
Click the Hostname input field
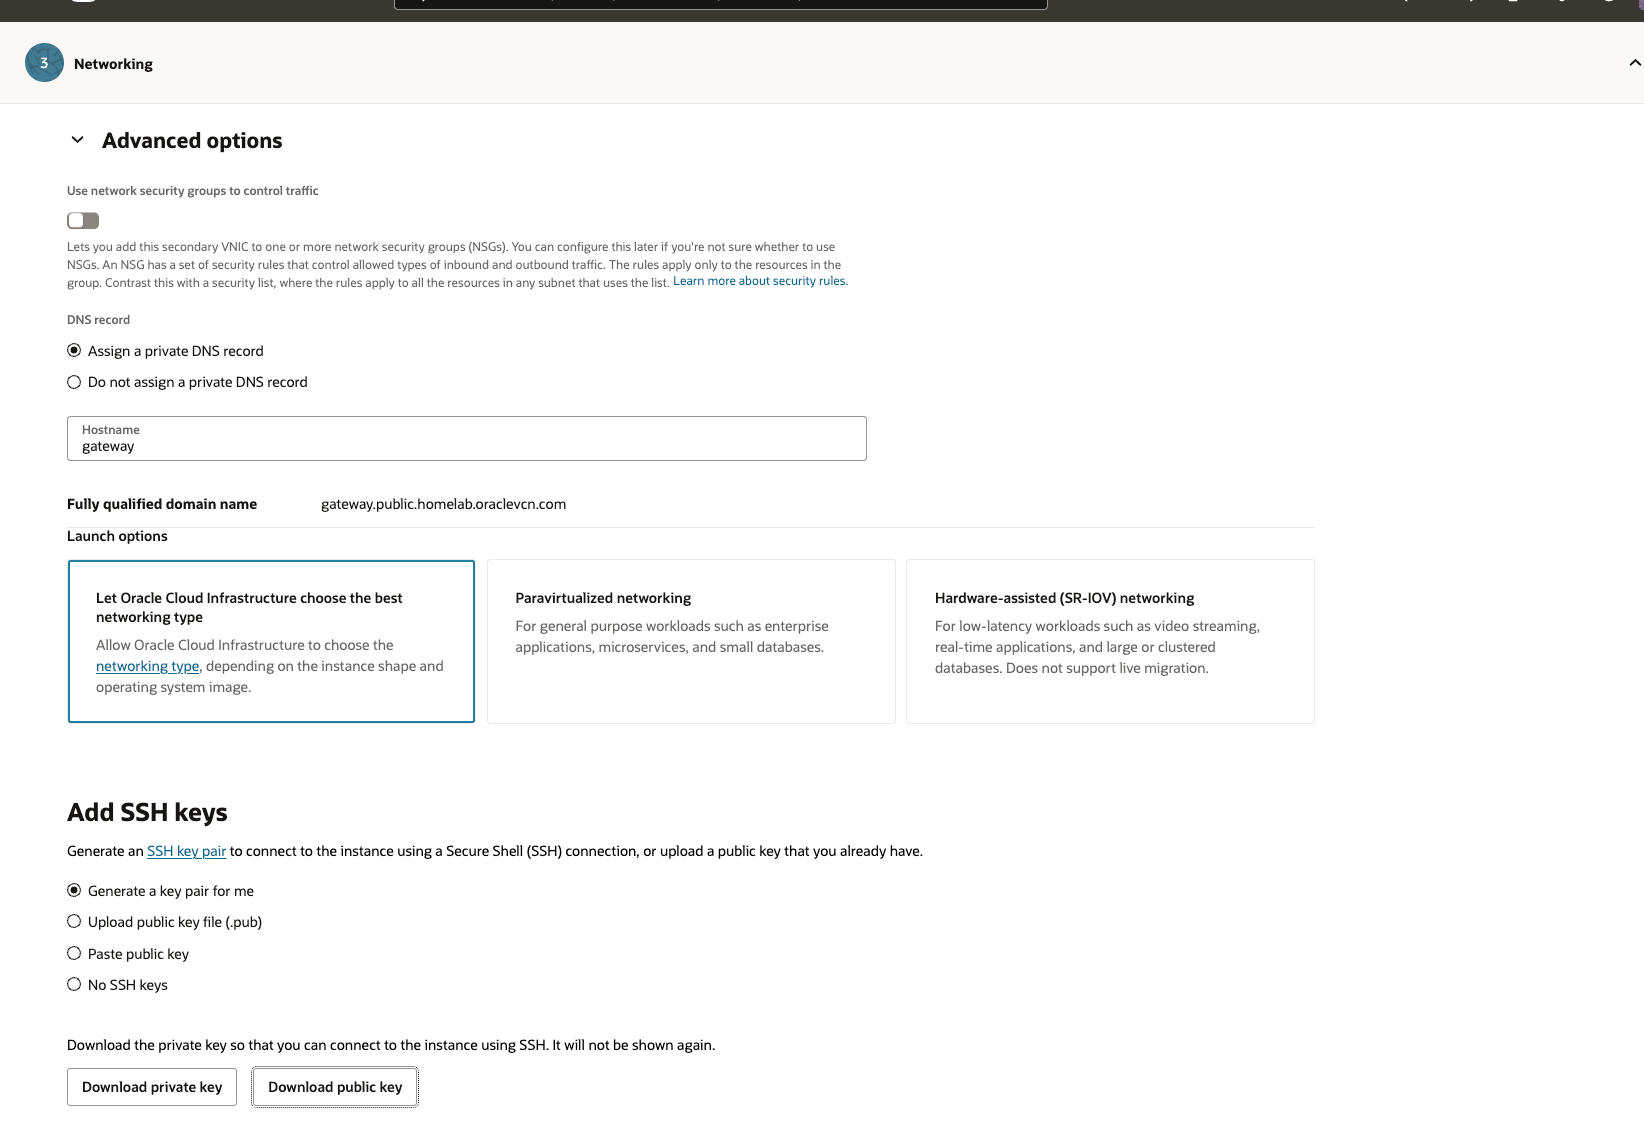tap(466, 446)
